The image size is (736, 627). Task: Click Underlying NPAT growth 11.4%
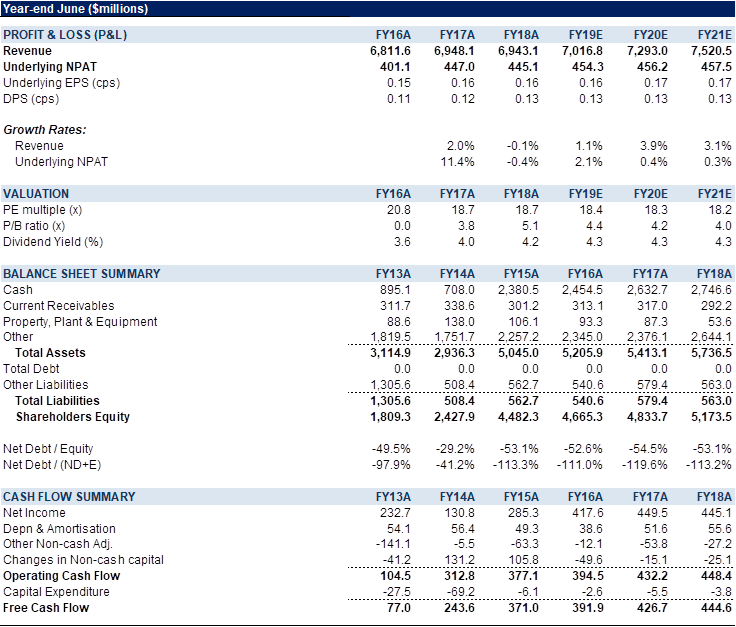(x=457, y=162)
